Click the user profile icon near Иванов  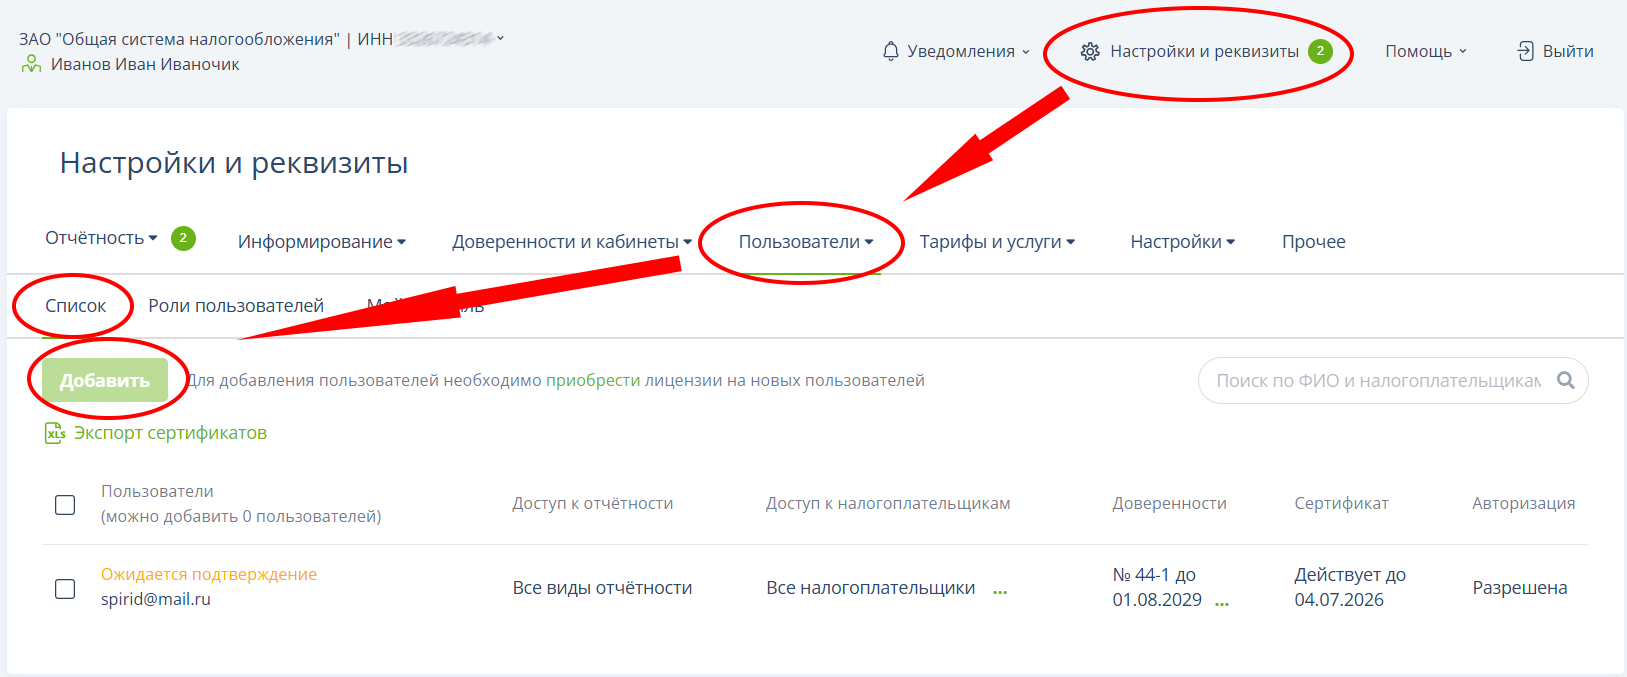tap(32, 64)
